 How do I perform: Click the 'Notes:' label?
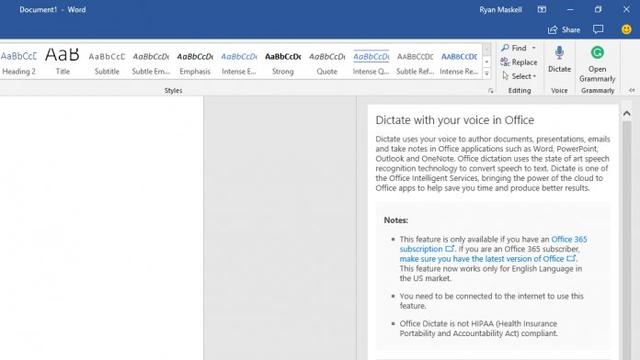pos(396,220)
